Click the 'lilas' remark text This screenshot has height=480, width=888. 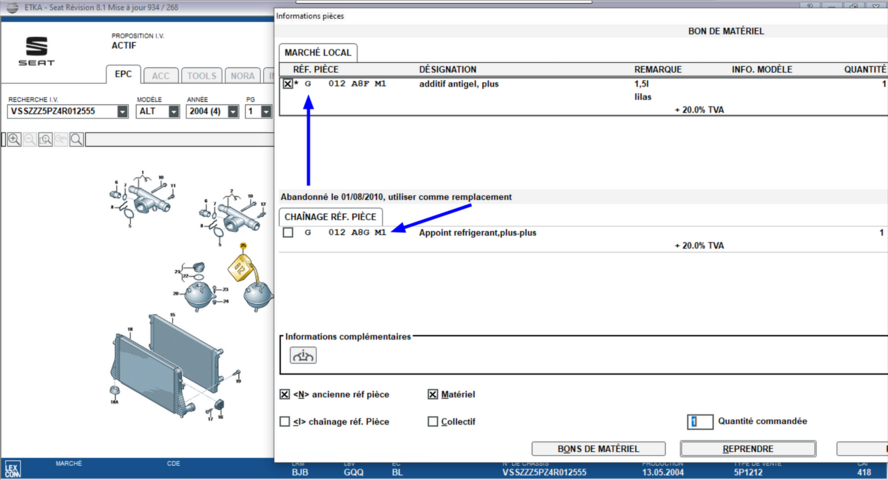643,97
